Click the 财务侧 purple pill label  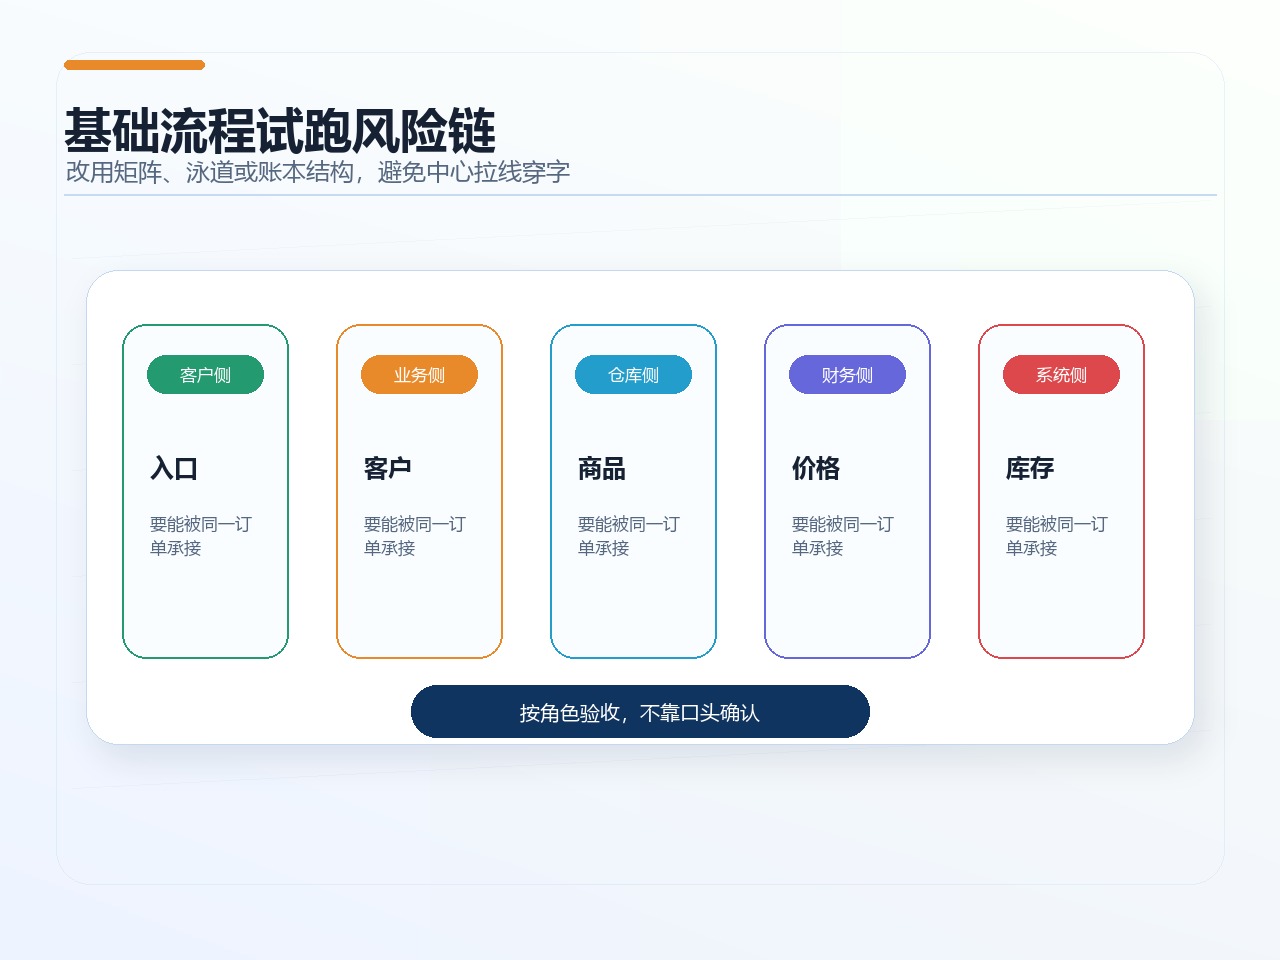tap(847, 375)
